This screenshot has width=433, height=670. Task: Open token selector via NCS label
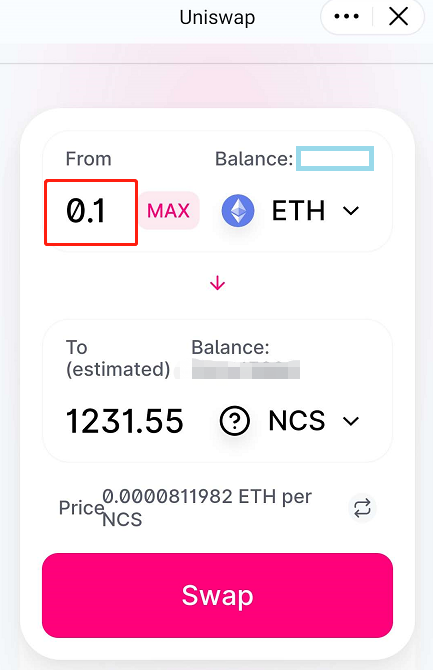pyautogui.click(x=297, y=421)
